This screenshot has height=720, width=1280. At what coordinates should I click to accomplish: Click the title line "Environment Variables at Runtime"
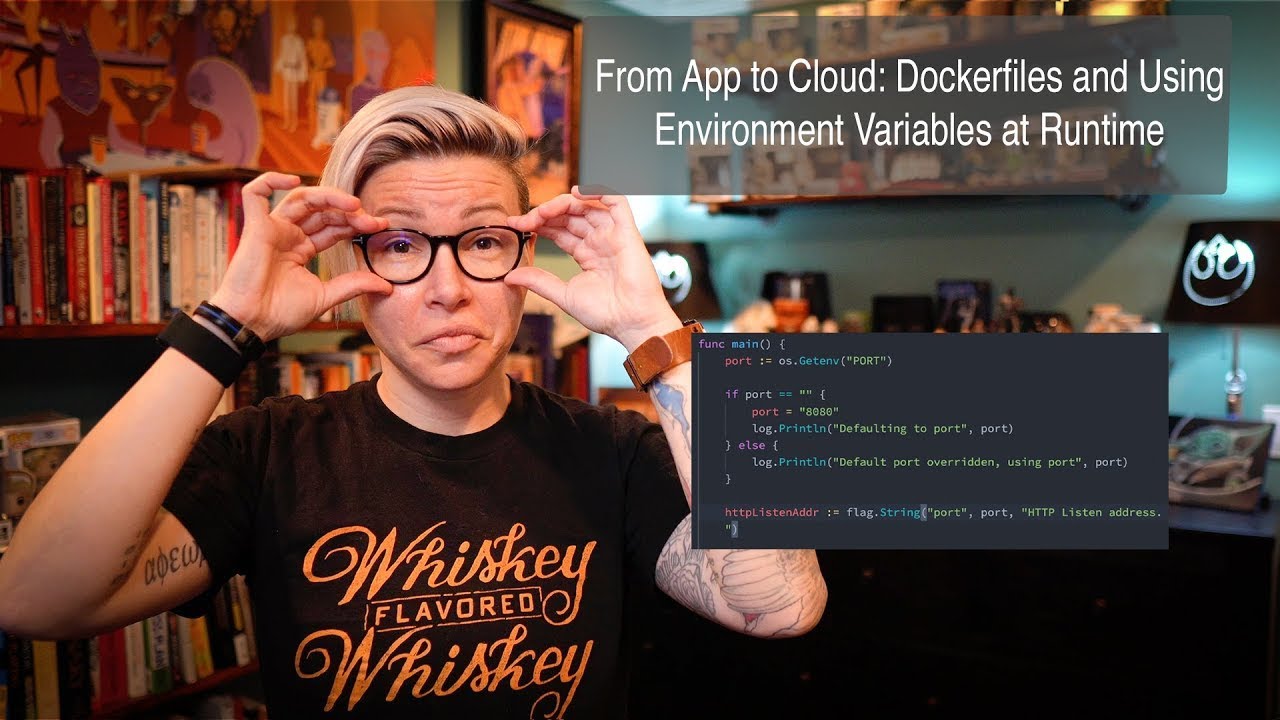click(x=909, y=130)
